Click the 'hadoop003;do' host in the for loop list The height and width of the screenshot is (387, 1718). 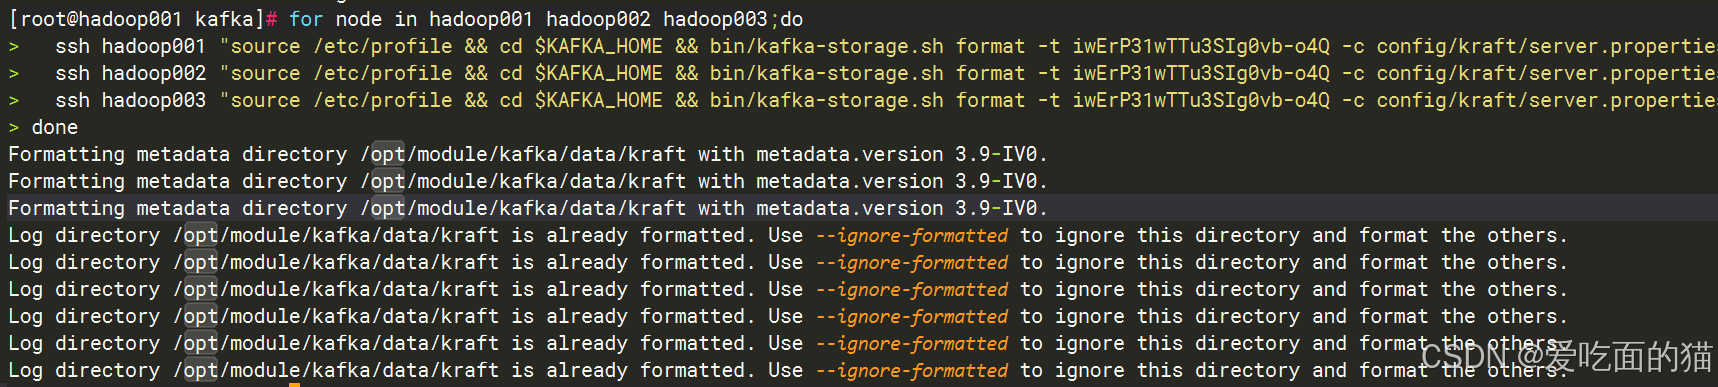pyautogui.click(x=733, y=19)
